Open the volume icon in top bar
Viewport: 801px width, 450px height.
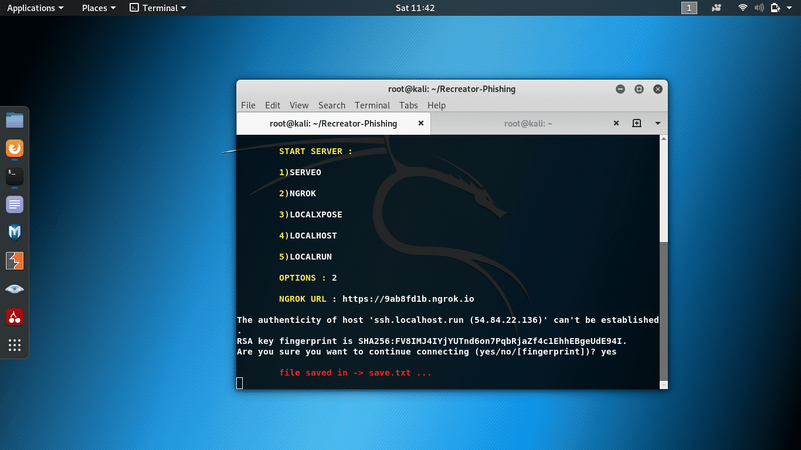[759, 8]
